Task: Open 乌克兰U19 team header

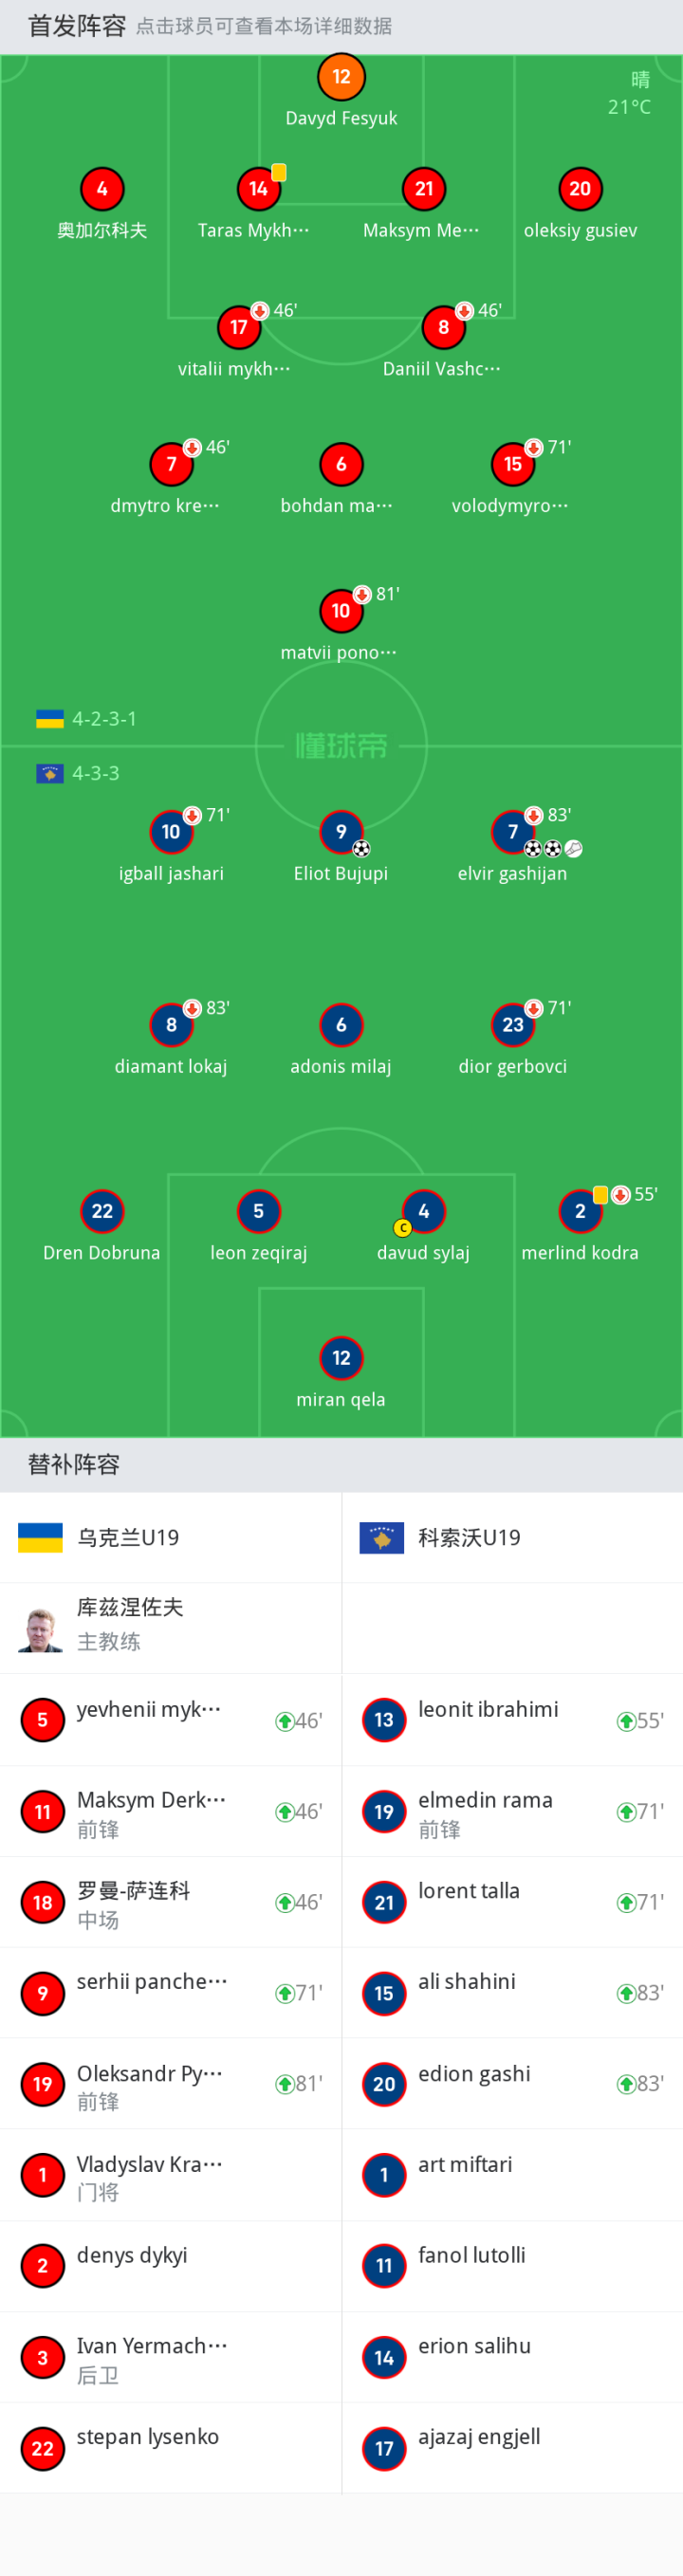Action: (x=171, y=1538)
